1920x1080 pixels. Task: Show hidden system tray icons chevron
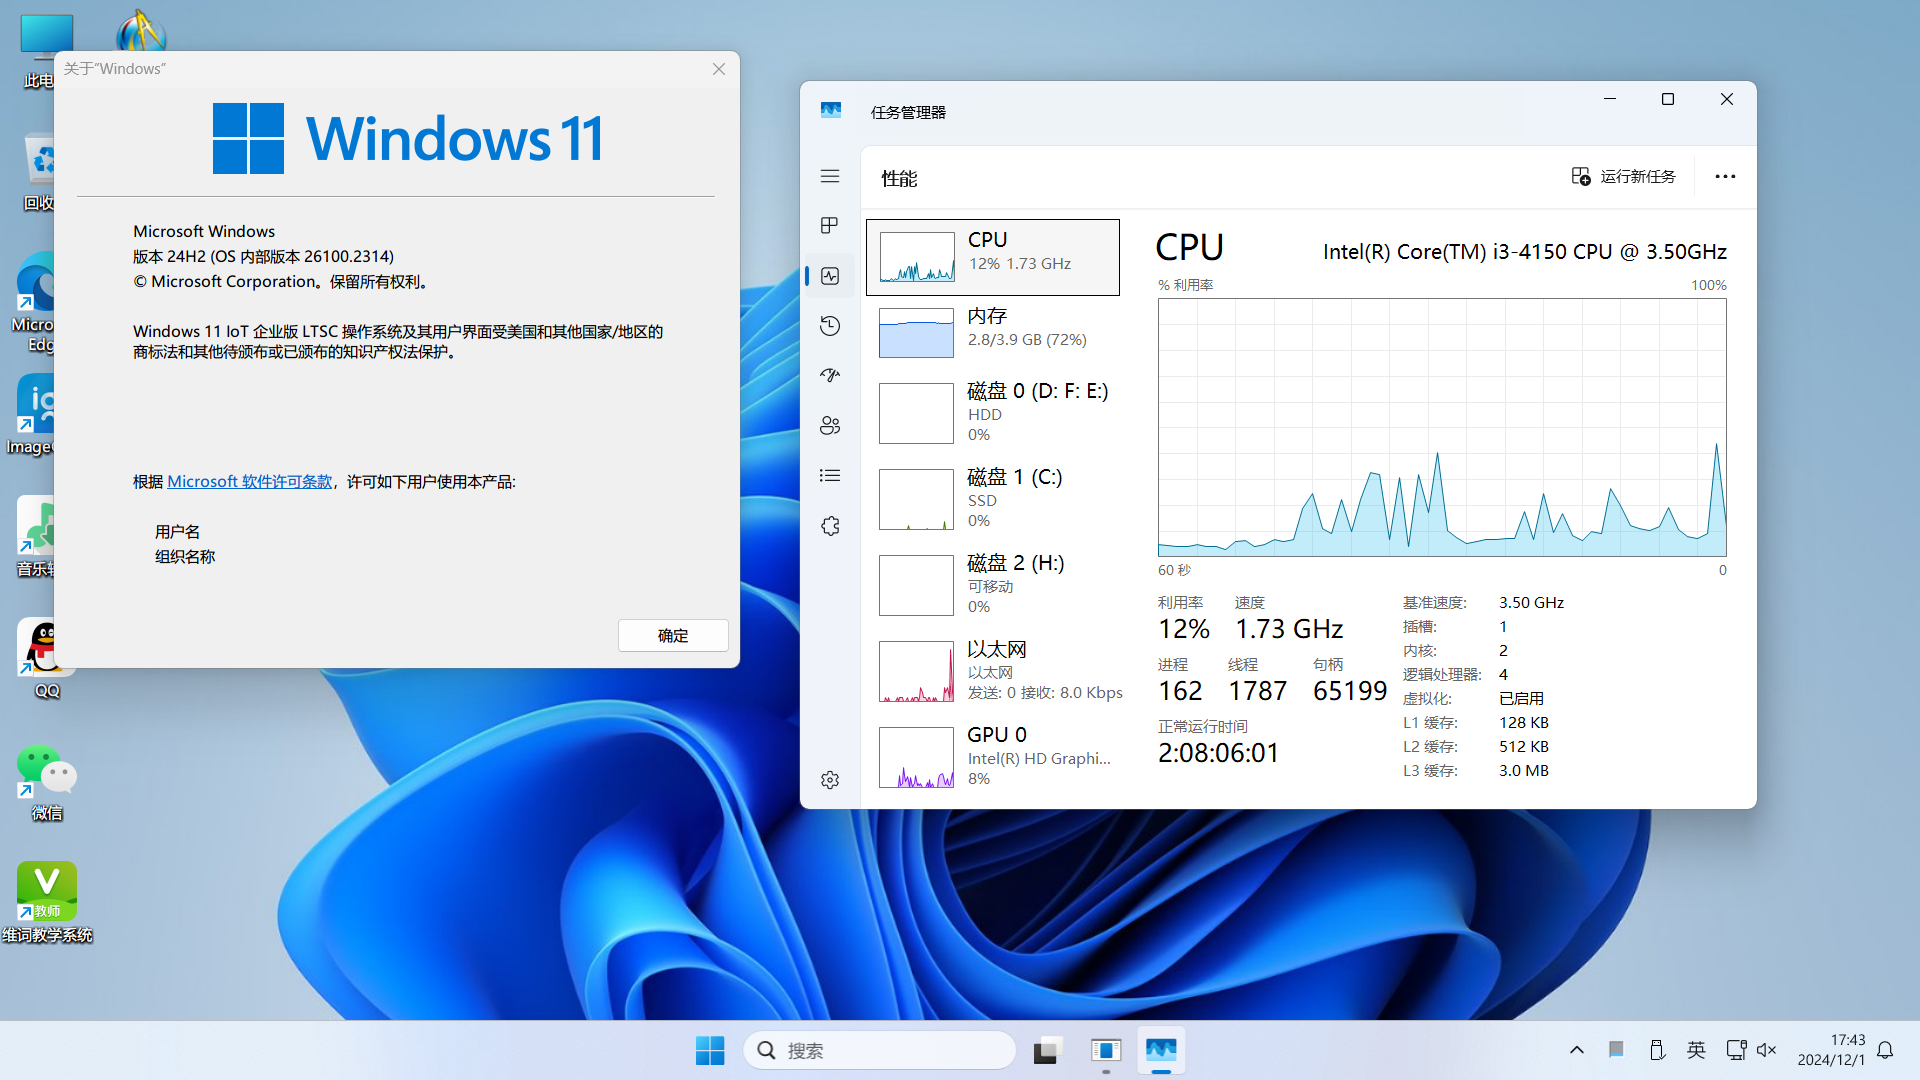tap(1576, 1050)
